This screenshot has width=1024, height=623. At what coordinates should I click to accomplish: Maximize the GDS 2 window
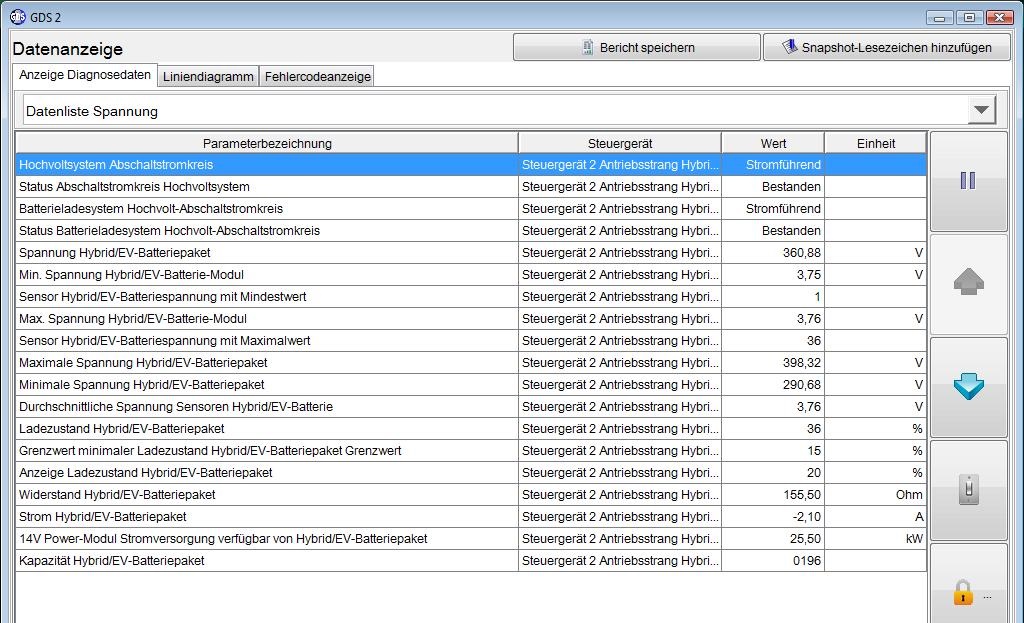(969, 17)
